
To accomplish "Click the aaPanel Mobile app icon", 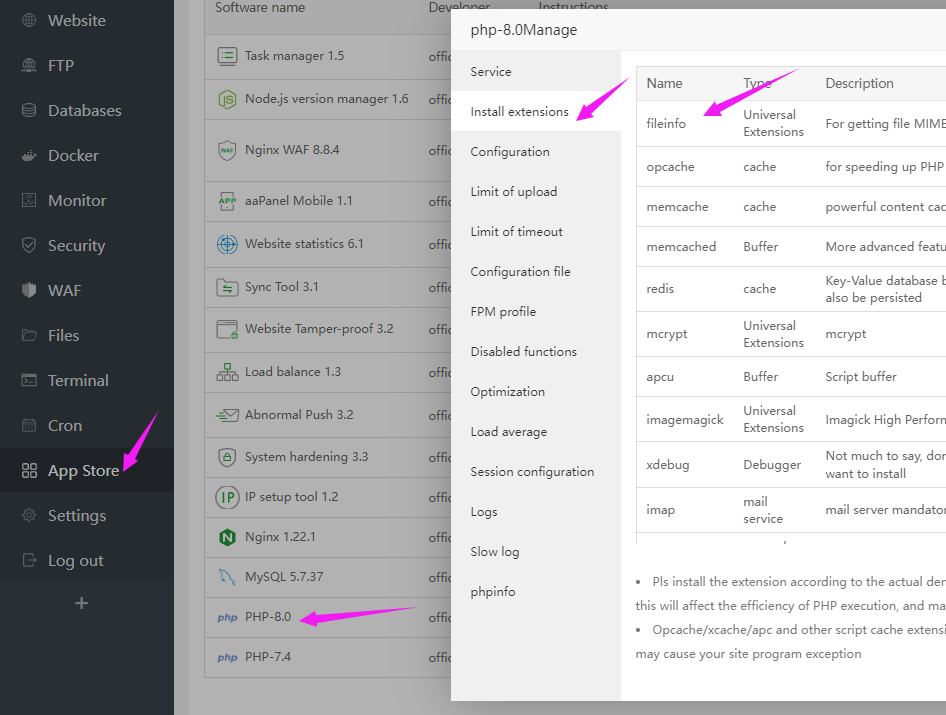I will (x=227, y=201).
